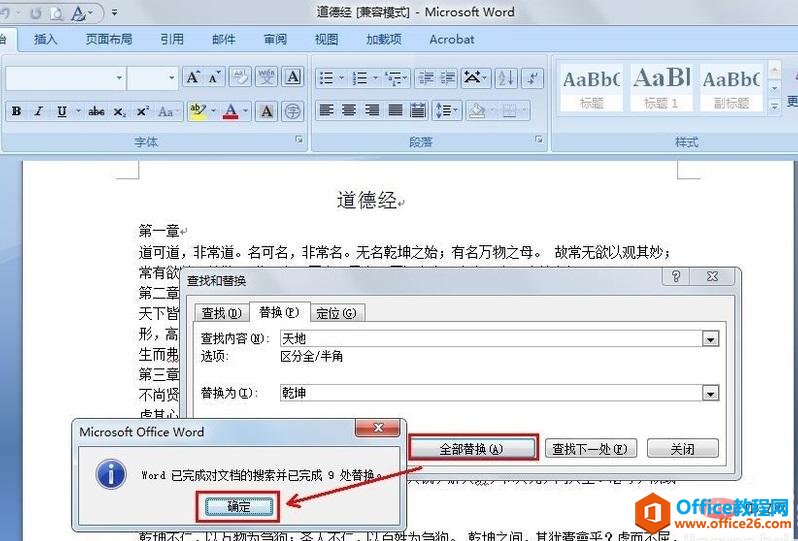Open the Review ribbon tab

pos(275,39)
